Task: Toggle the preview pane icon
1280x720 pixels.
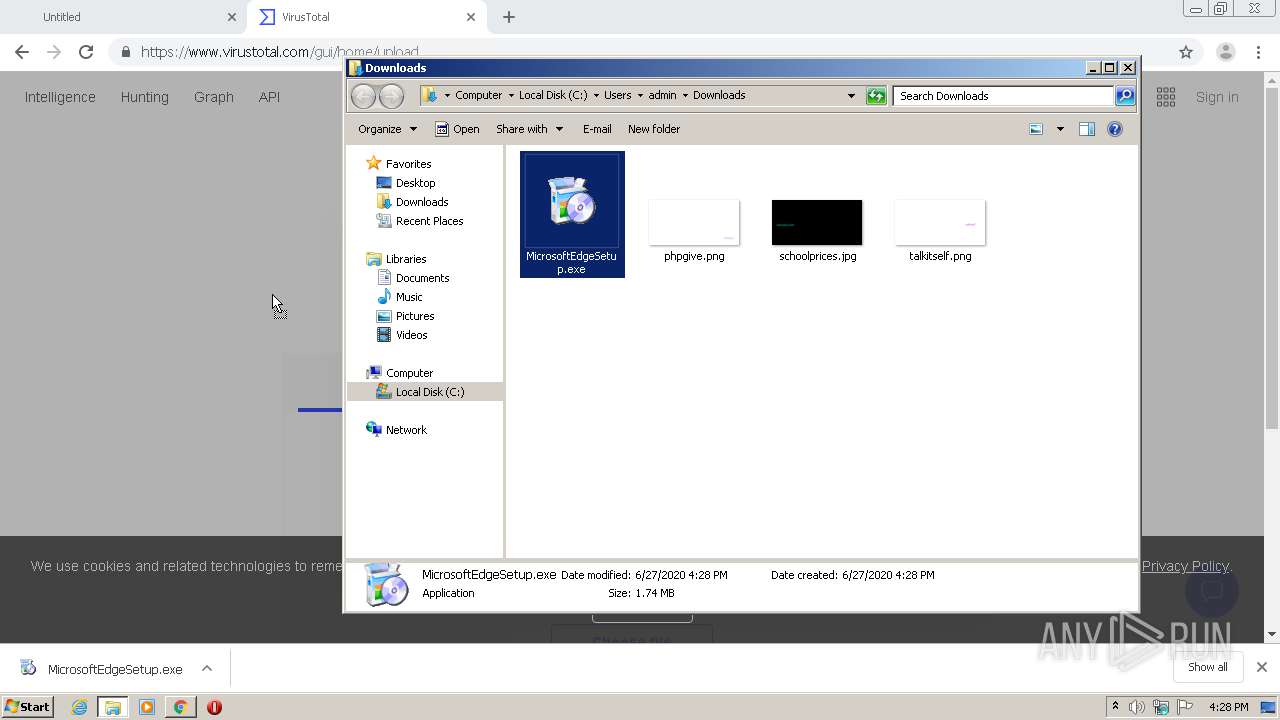Action: pyautogui.click(x=1087, y=129)
